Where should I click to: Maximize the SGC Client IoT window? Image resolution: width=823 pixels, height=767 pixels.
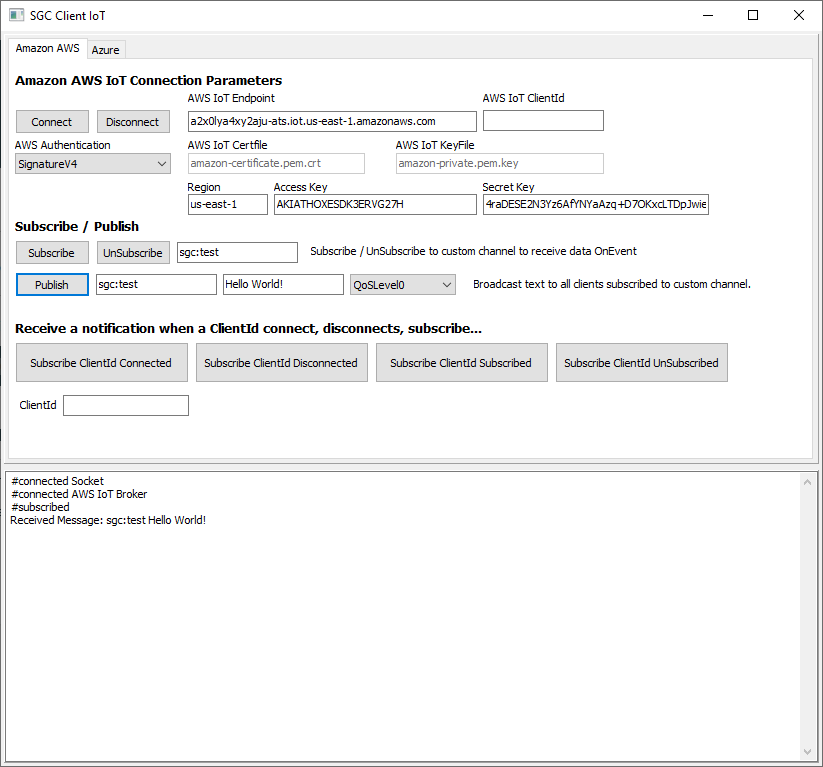tap(753, 15)
